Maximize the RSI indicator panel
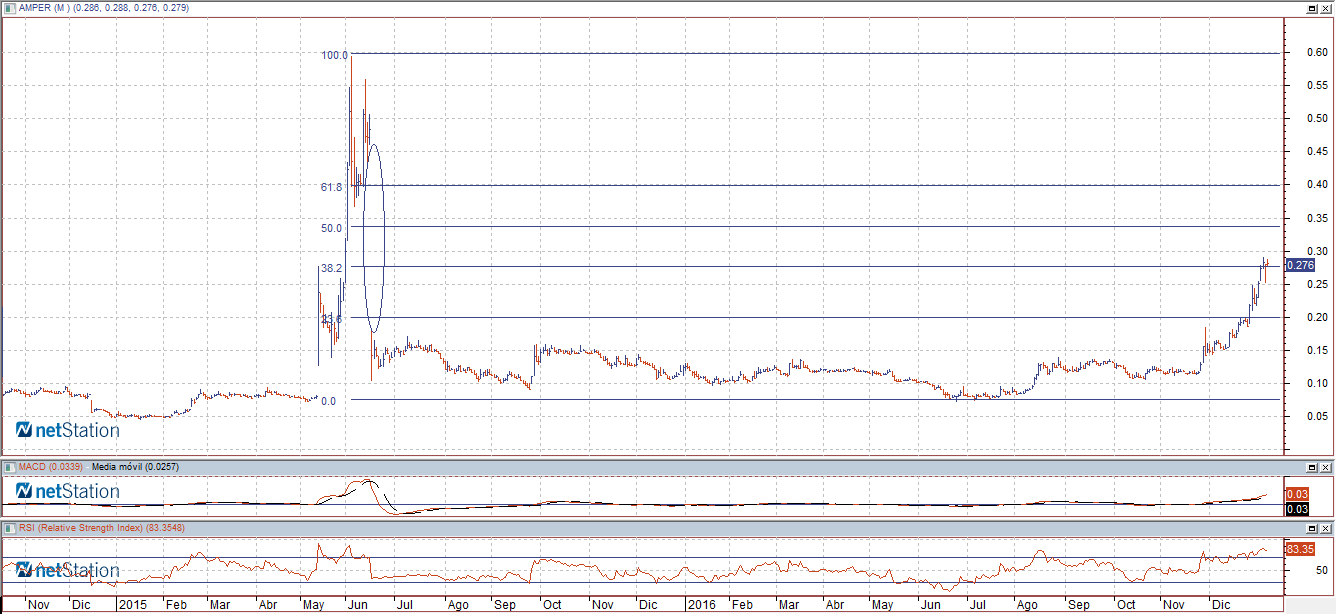The width and height of the screenshot is (1336, 614). (x=1311, y=527)
